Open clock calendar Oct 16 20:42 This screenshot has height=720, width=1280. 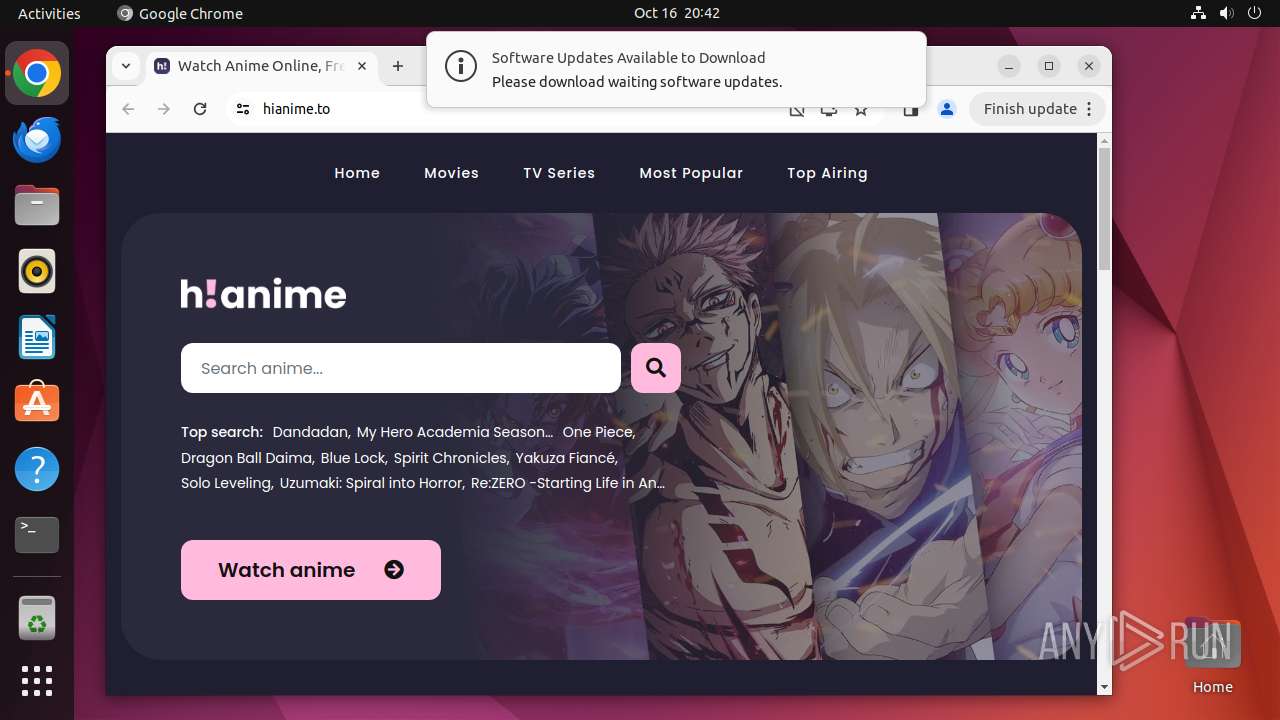677,13
